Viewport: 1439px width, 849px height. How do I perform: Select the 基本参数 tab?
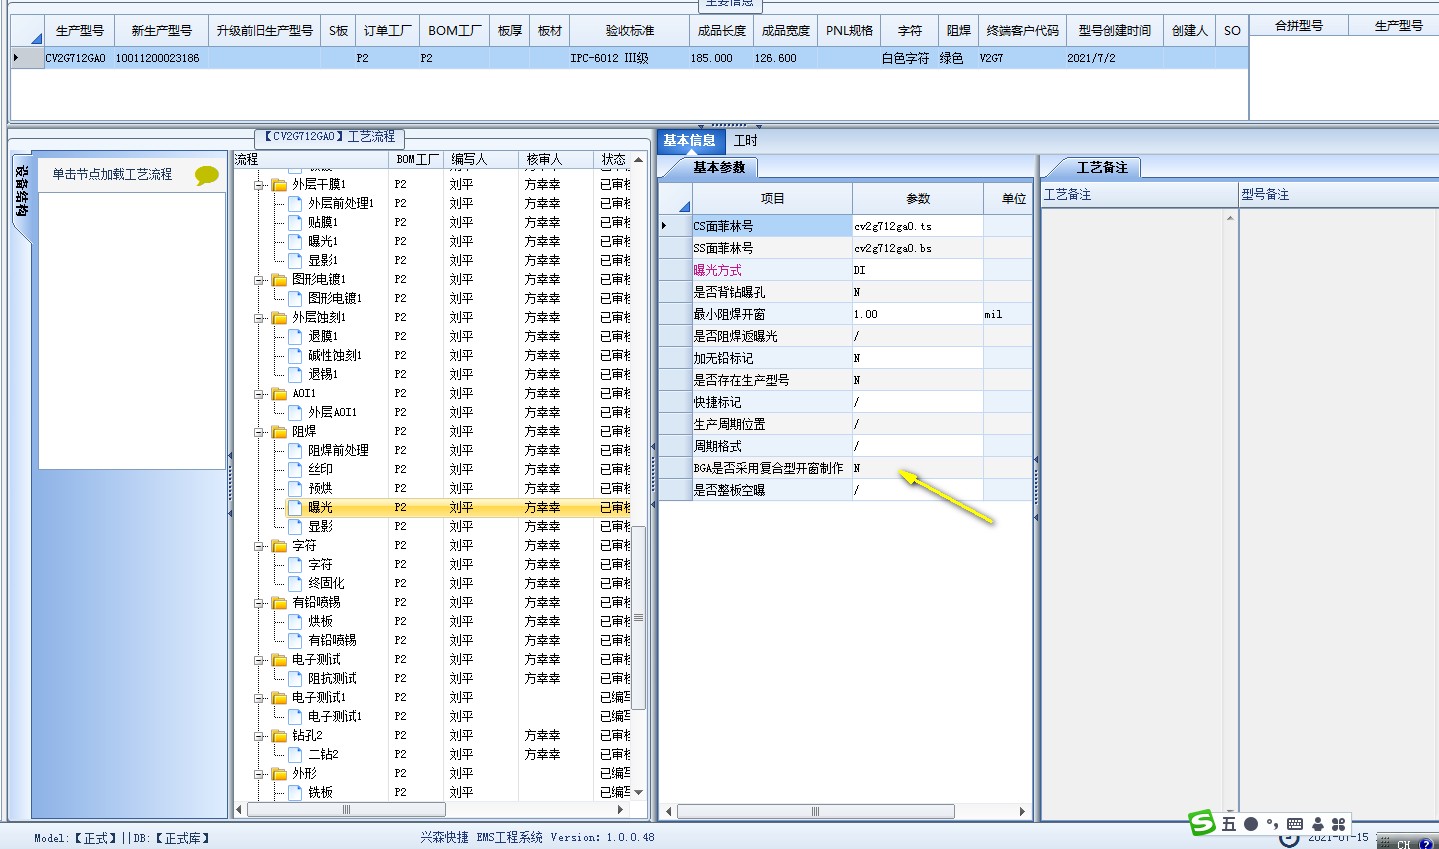pyautogui.click(x=719, y=167)
